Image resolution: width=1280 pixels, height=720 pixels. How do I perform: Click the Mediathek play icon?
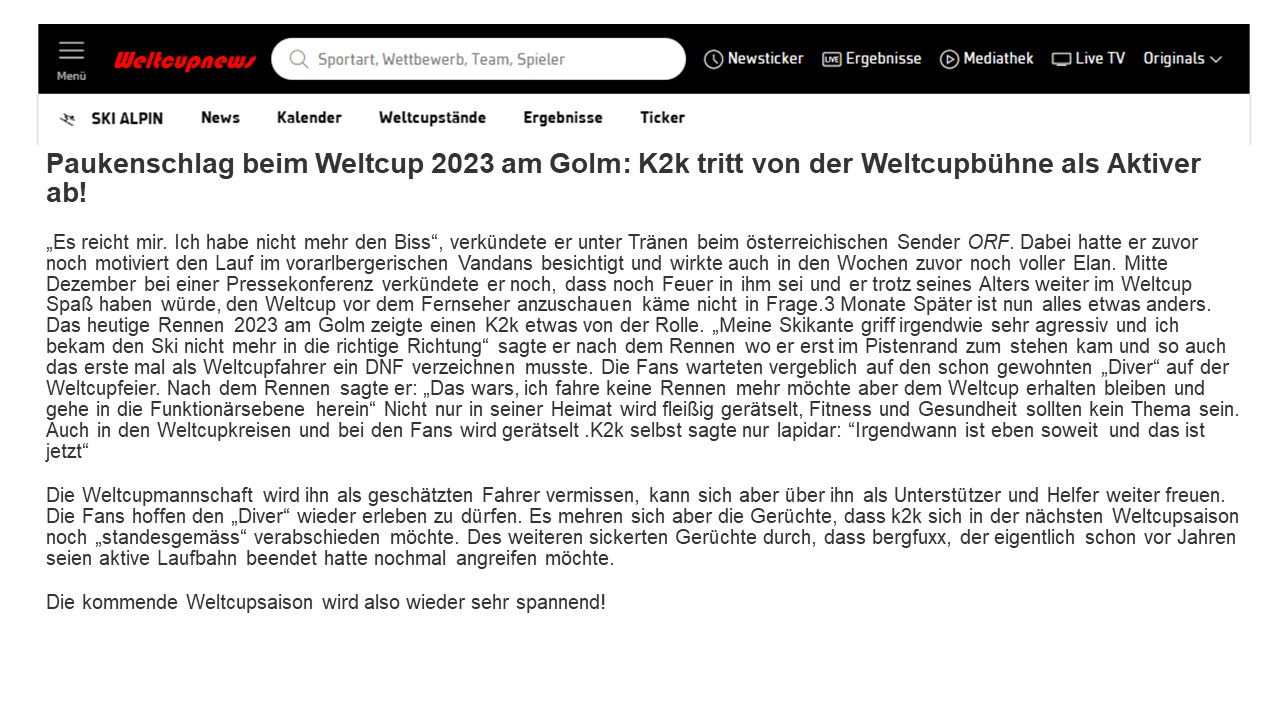point(949,59)
